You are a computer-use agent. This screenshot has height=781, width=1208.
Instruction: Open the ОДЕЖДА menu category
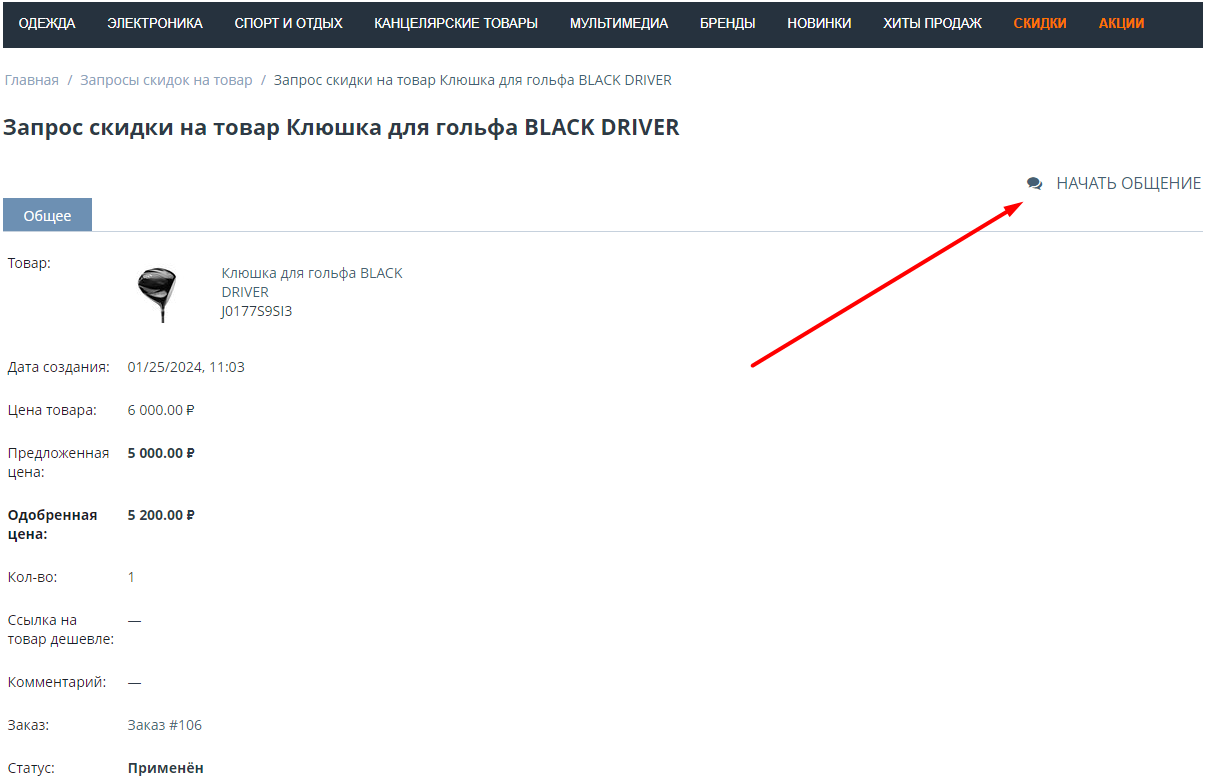pos(47,23)
